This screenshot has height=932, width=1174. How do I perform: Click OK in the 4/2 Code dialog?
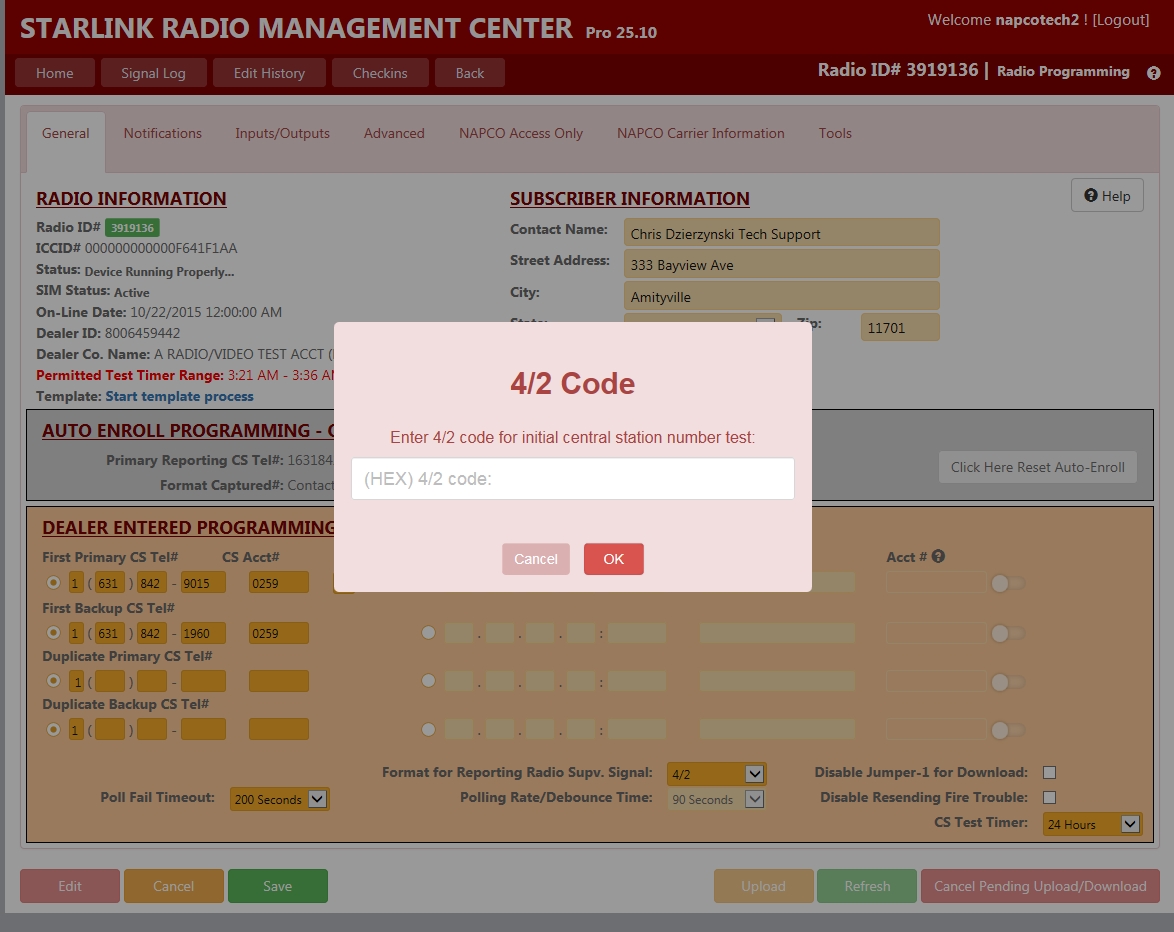(614, 559)
